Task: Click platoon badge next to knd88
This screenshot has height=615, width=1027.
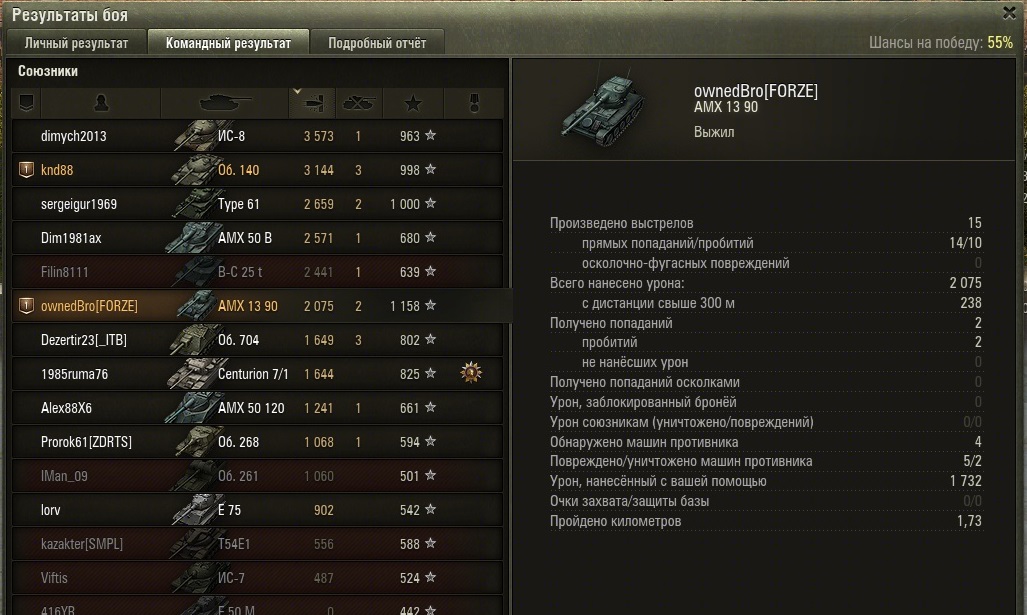Action: click(x=26, y=170)
